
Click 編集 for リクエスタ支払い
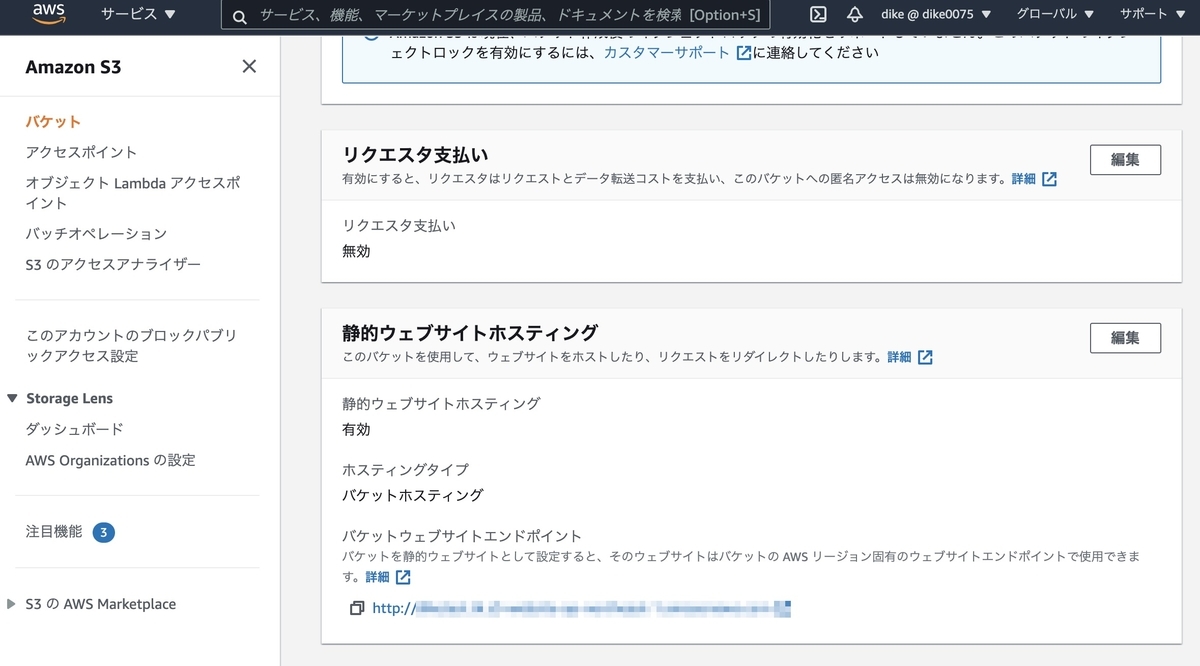tap(1125, 160)
